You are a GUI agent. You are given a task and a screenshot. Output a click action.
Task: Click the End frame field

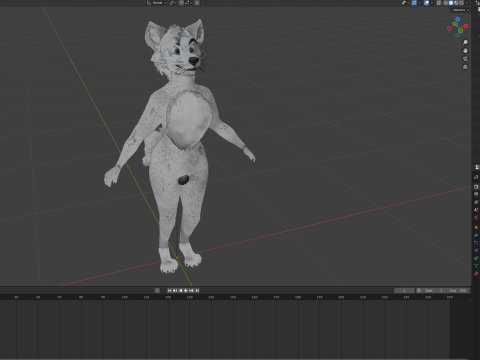click(458, 291)
